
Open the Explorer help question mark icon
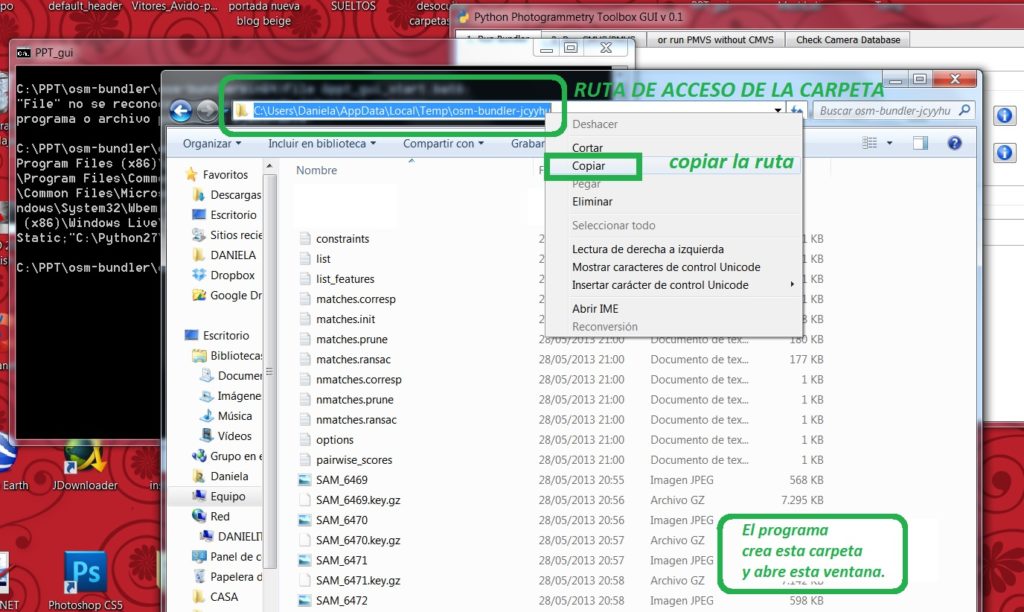click(954, 143)
